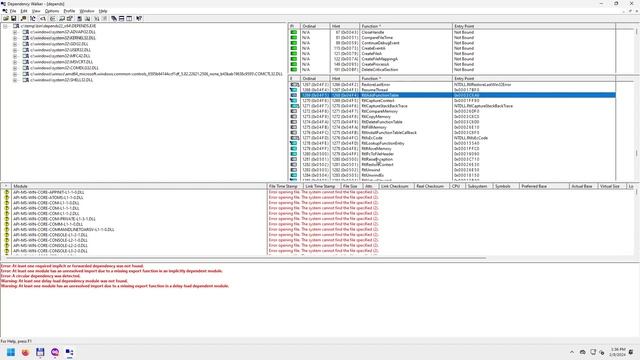Expand the MSVCRT.DLL tree node

pos(15,62)
